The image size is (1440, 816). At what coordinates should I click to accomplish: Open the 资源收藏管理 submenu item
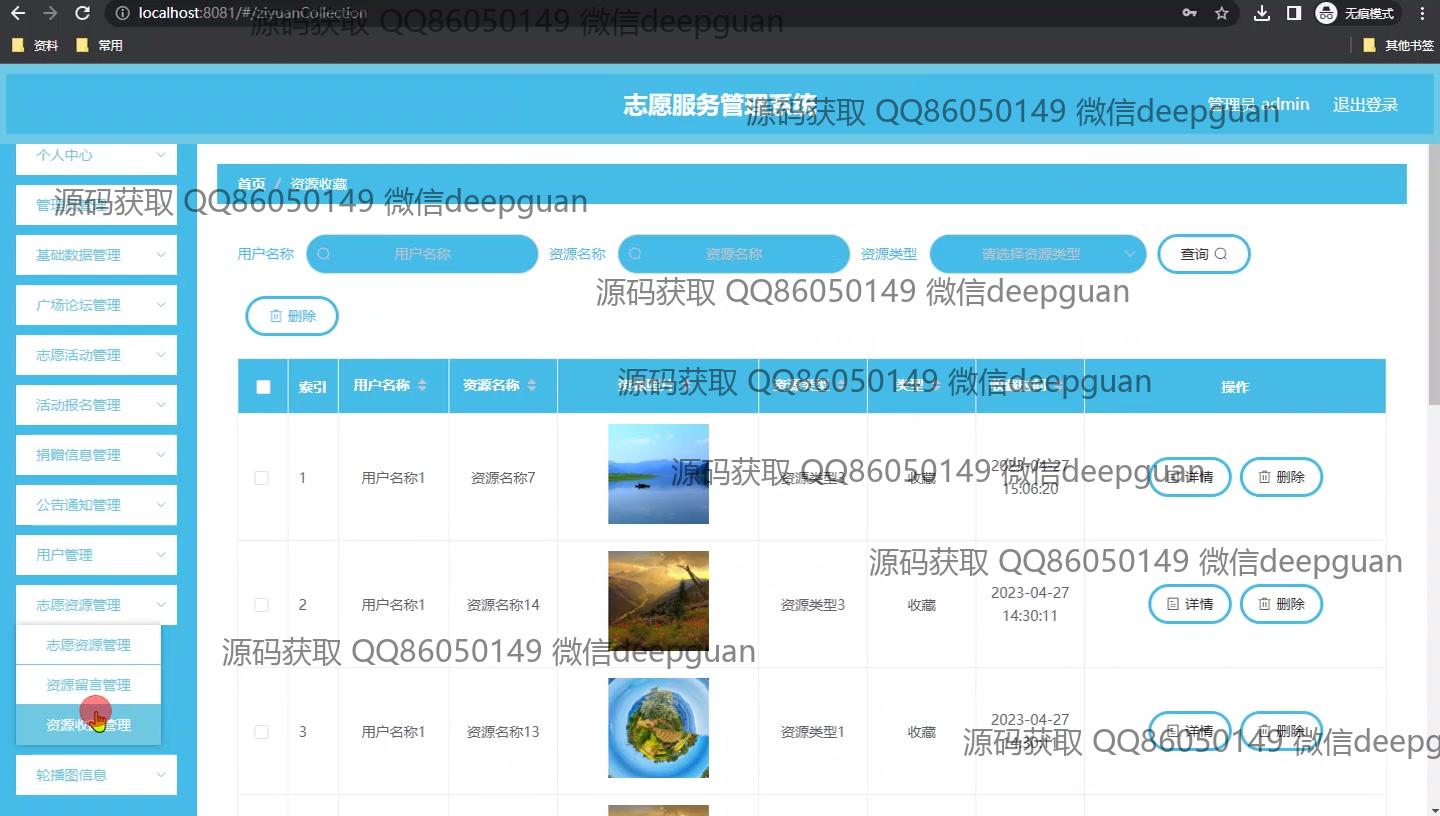pos(88,725)
